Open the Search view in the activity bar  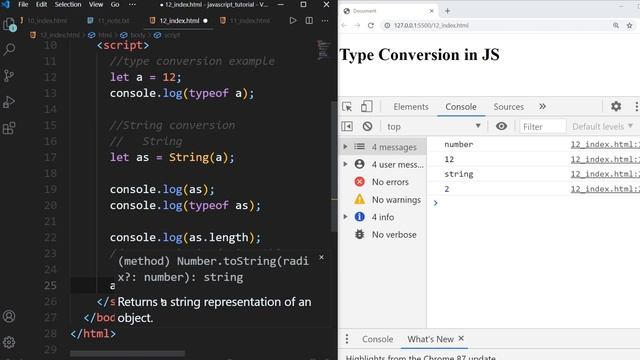[9, 49]
